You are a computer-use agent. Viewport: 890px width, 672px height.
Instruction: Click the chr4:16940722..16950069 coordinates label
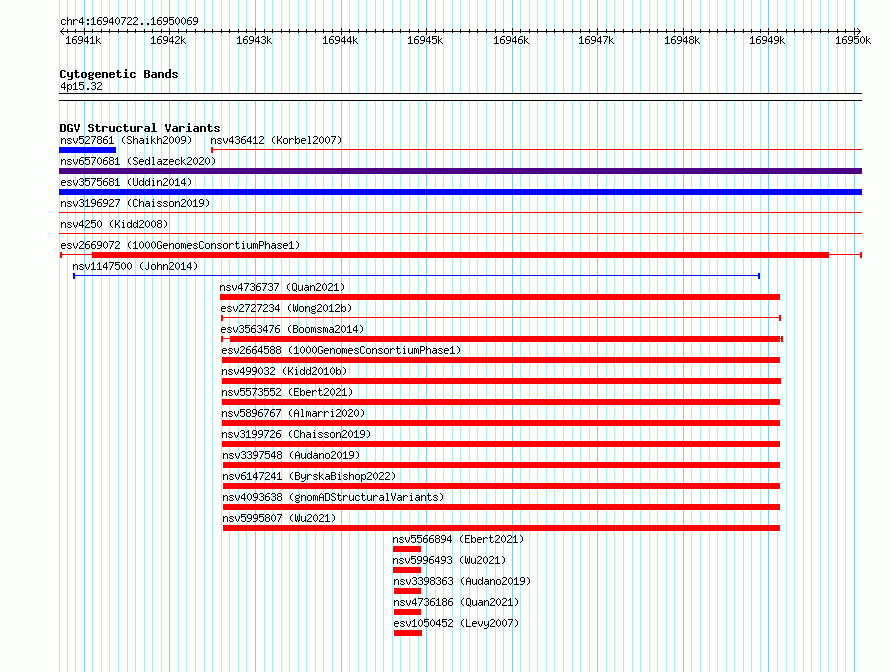(129, 21)
